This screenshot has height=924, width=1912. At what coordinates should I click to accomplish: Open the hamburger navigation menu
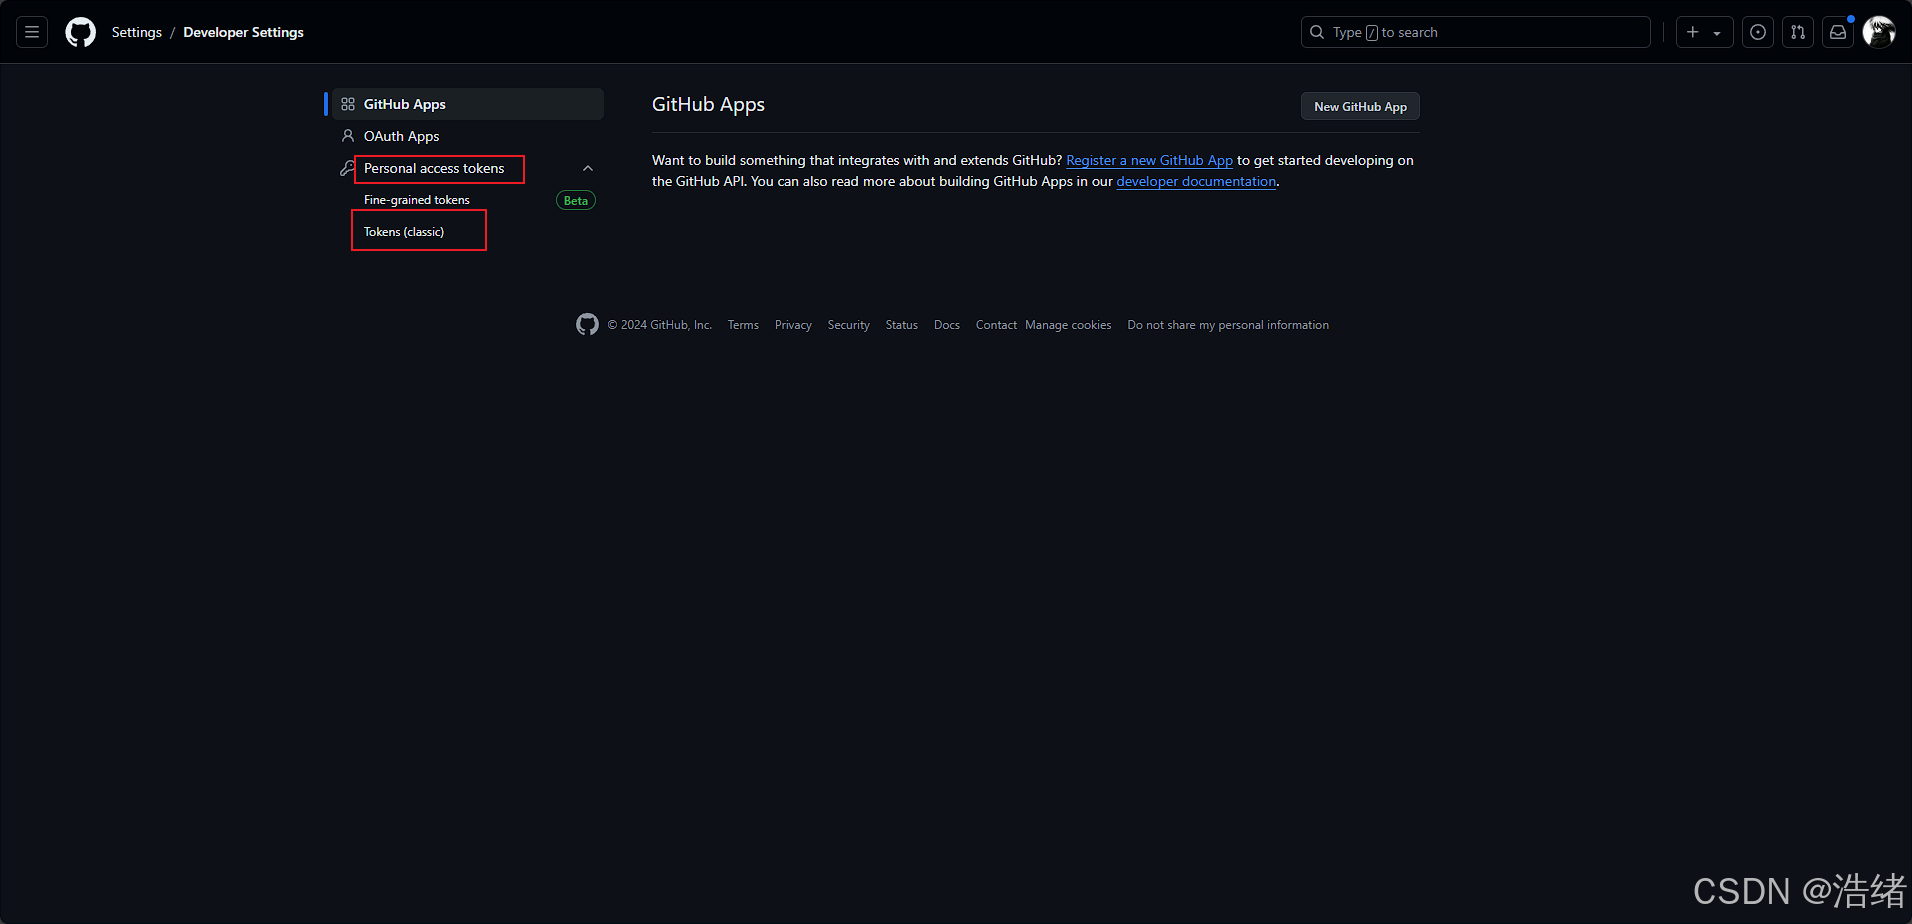32,32
